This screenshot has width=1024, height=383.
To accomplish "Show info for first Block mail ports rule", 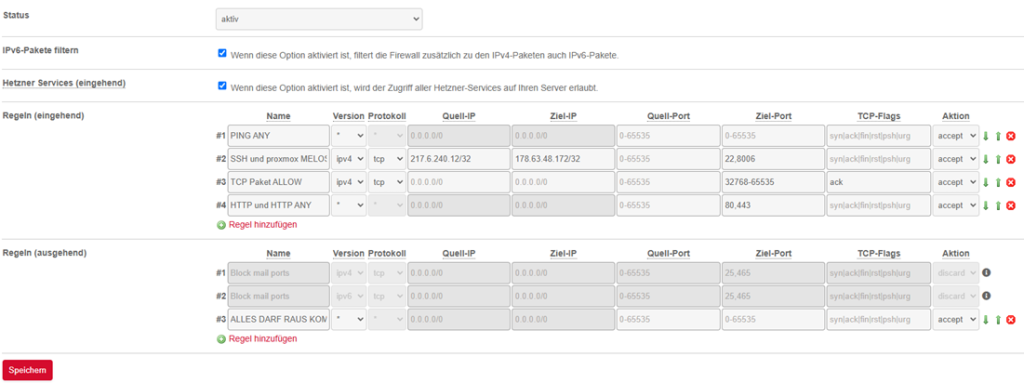I will pos(987,273).
